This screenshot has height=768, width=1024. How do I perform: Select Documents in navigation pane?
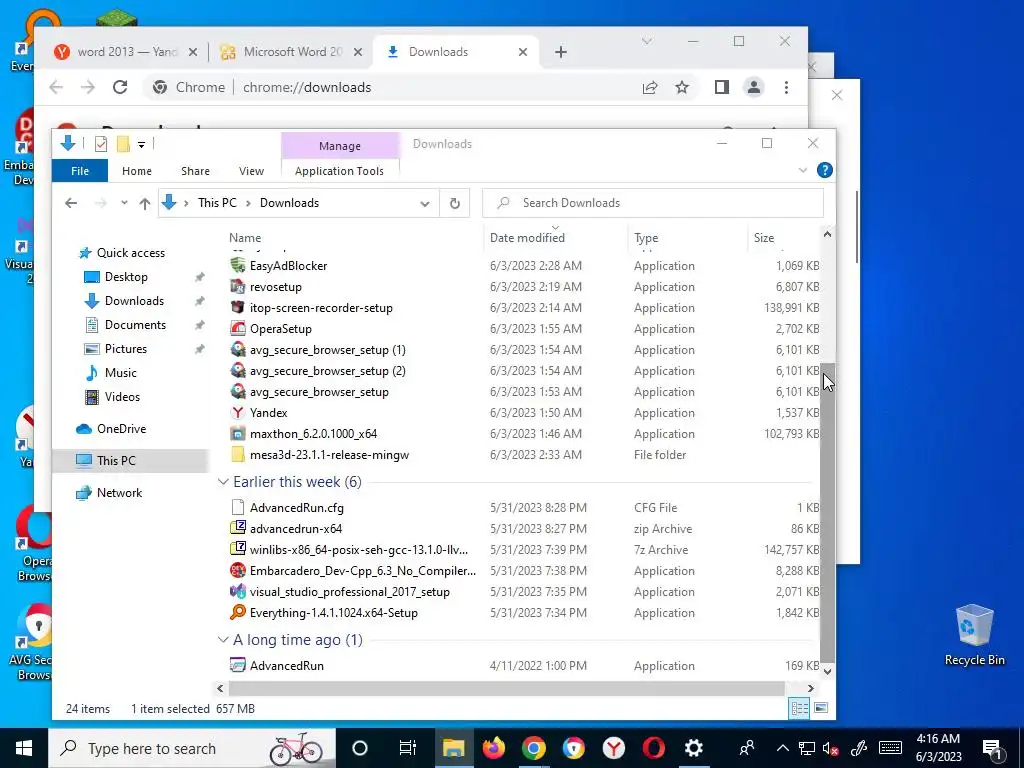(x=135, y=325)
